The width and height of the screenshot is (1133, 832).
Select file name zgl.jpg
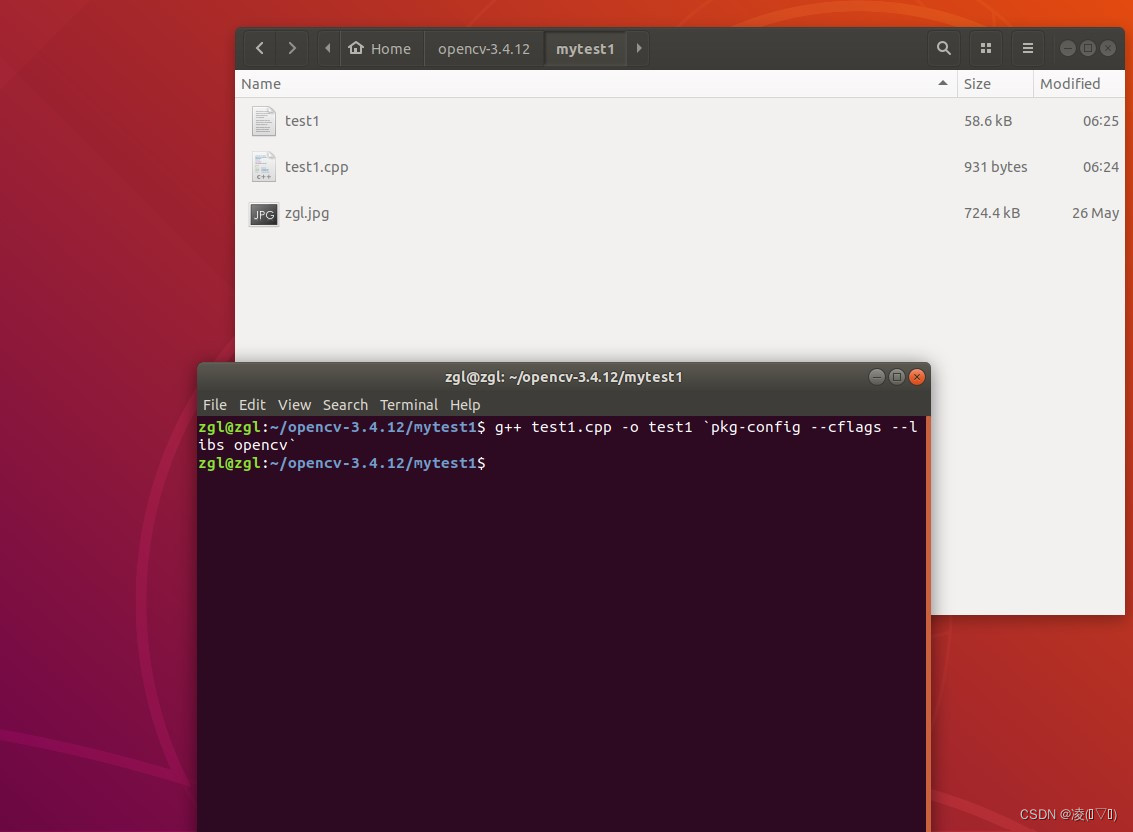306,213
